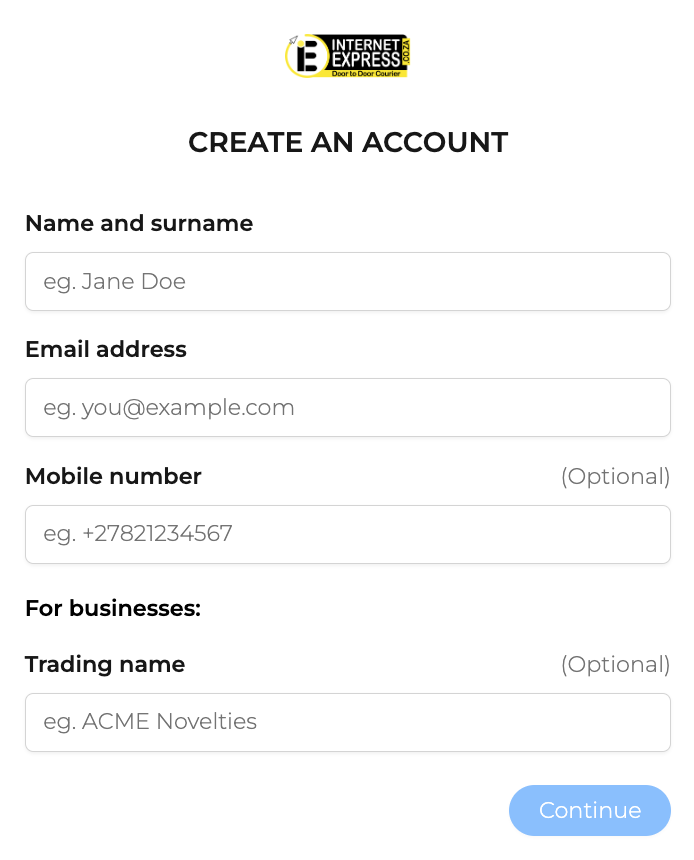The width and height of the screenshot is (694, 860).
Task: Focus the Name and surname field
Action: click(348, 281)
